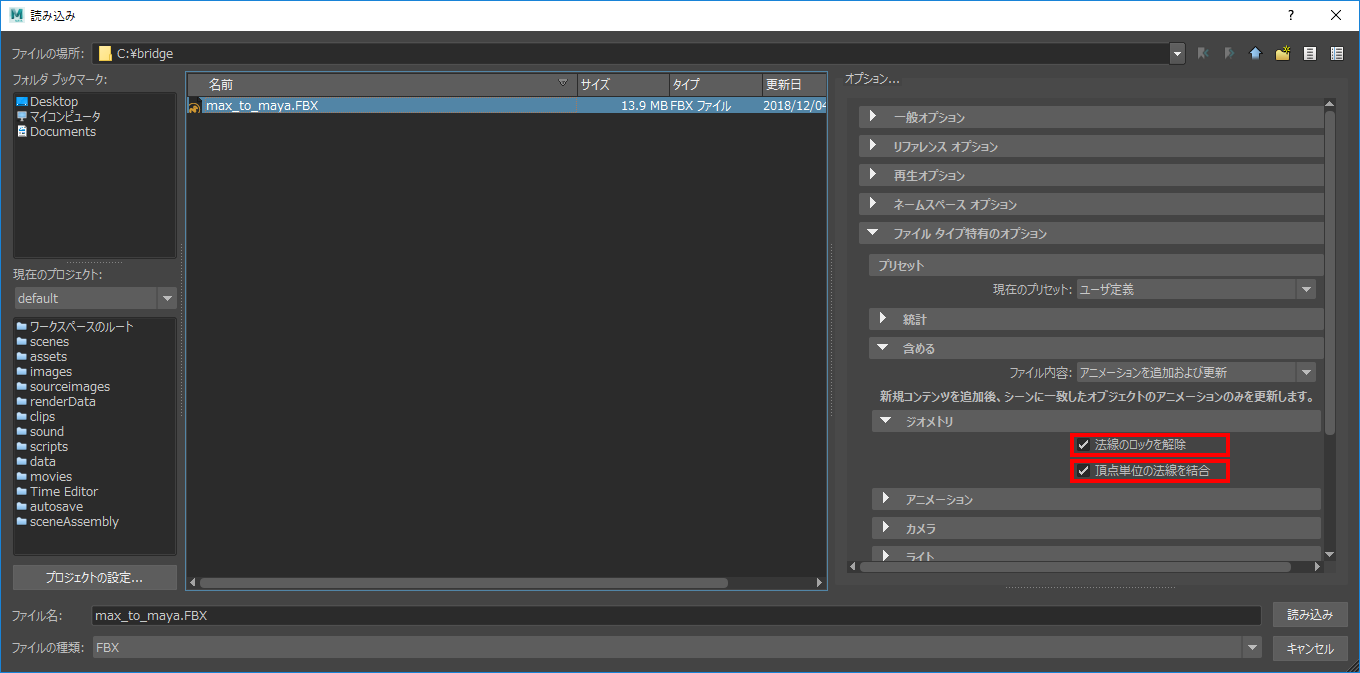Create a new folder
Screen dimensions: 1360x673
(1282, 54)
